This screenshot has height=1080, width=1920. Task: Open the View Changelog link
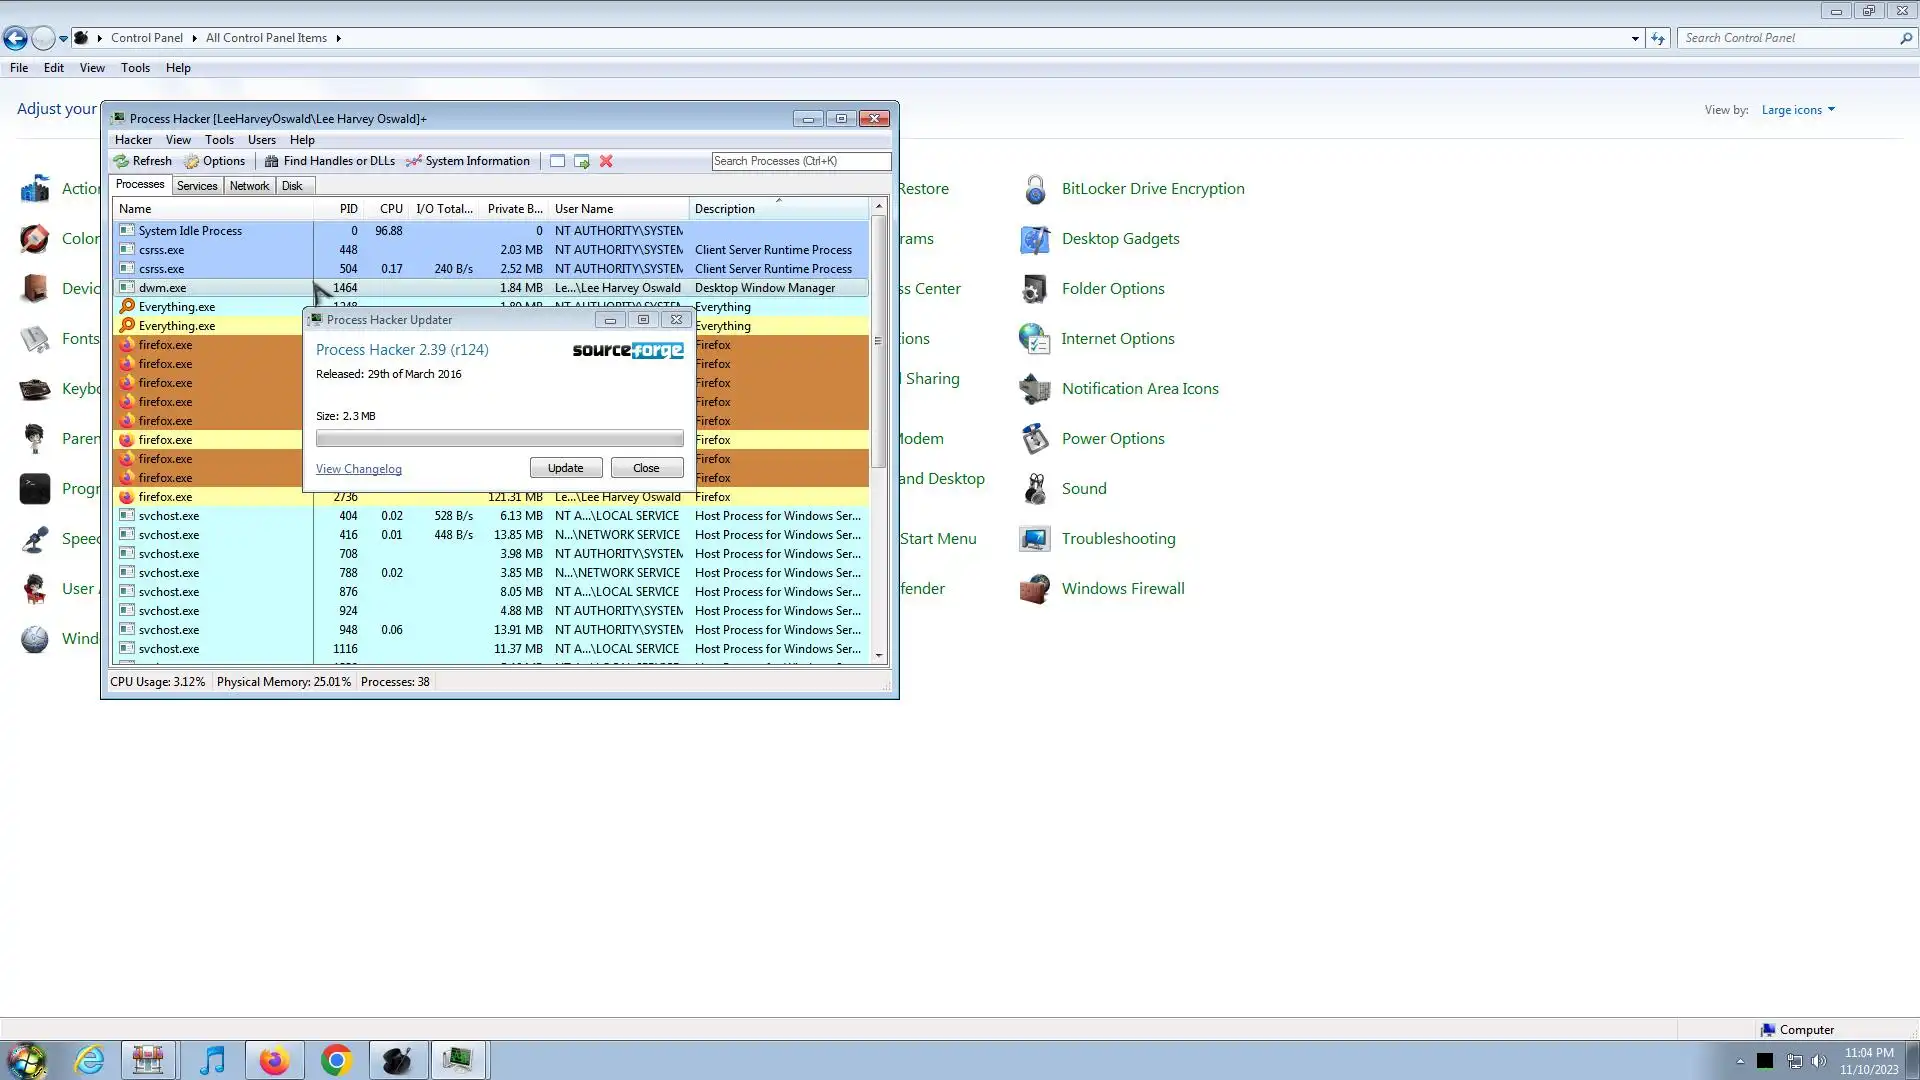(x=358, y=469)
